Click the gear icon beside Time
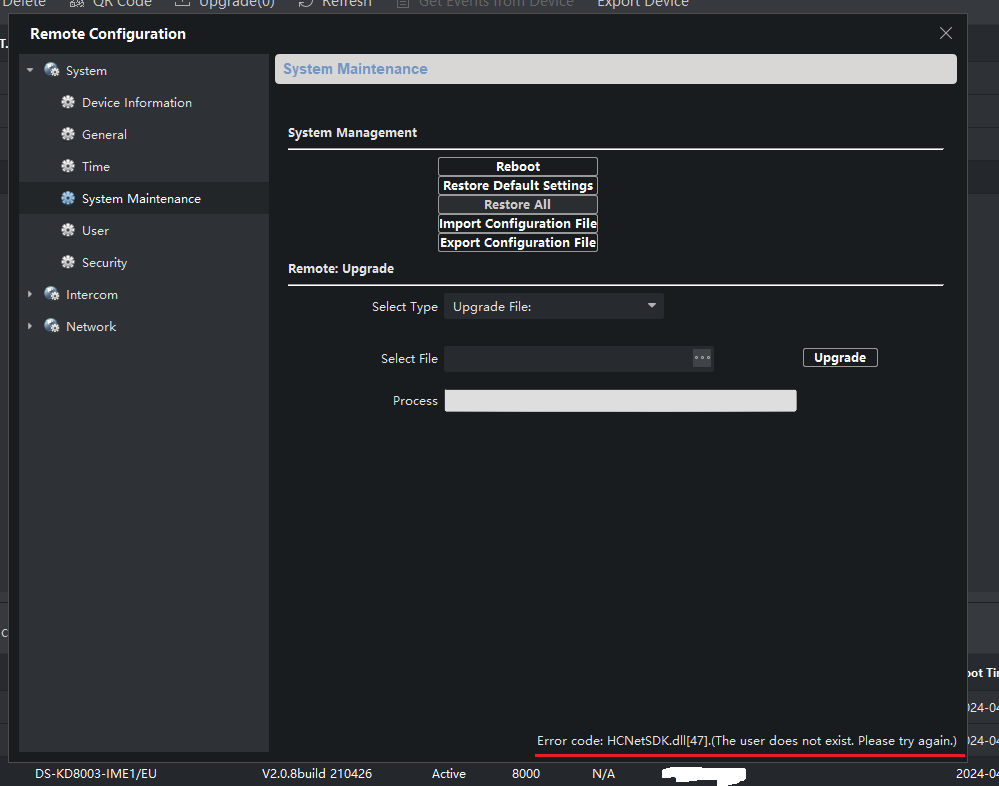 click(x=68, y=167)
